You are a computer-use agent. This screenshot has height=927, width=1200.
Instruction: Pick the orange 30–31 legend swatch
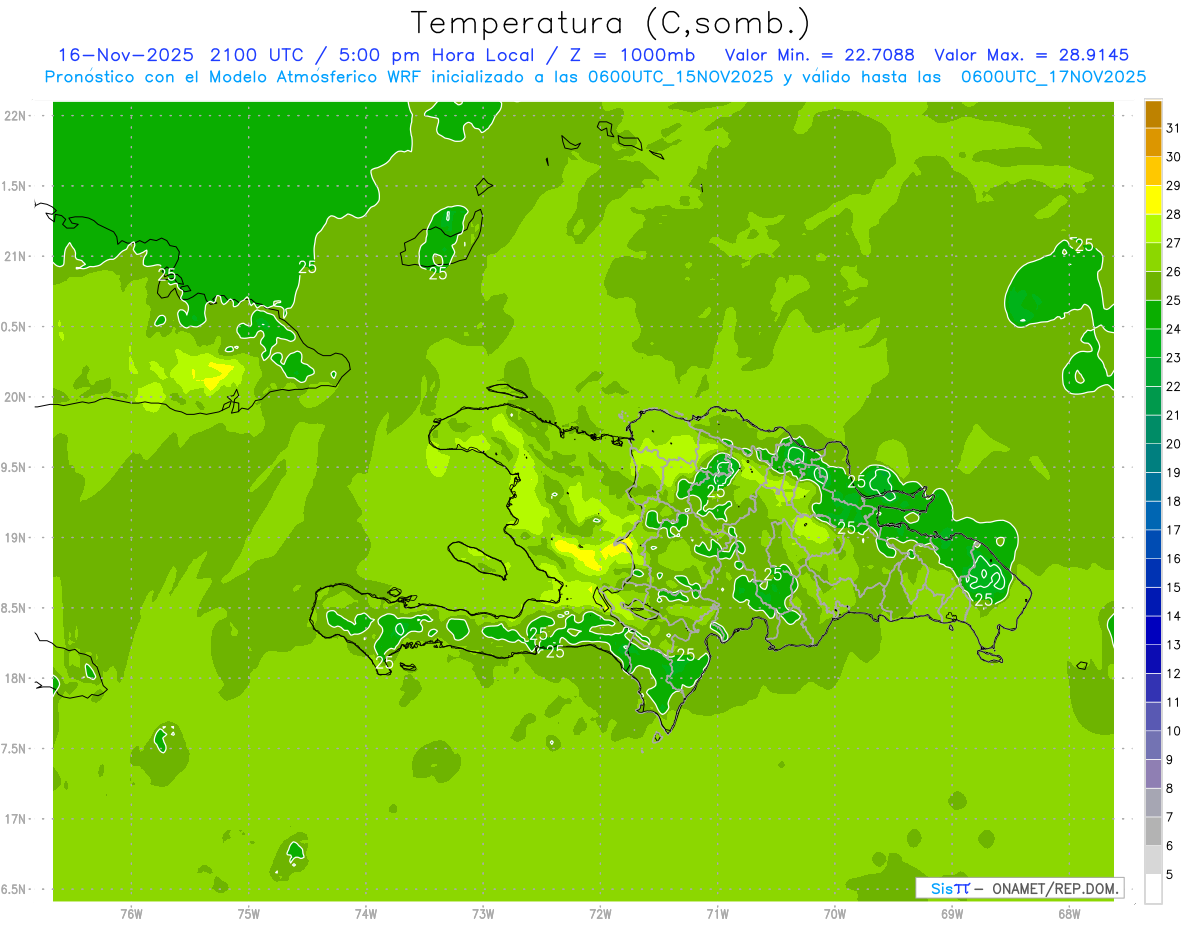pyautogui.click(x=1153, y=142)
